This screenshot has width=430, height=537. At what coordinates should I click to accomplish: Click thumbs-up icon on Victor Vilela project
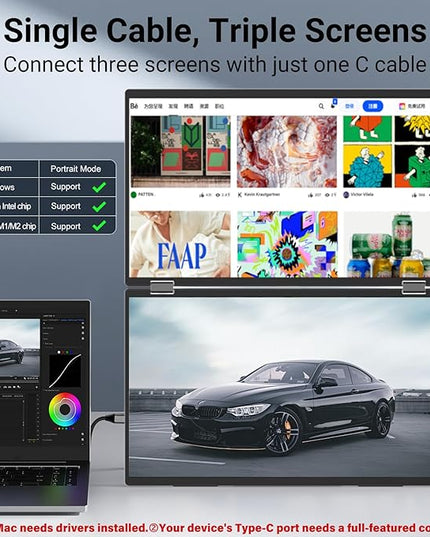click(414, 195)
